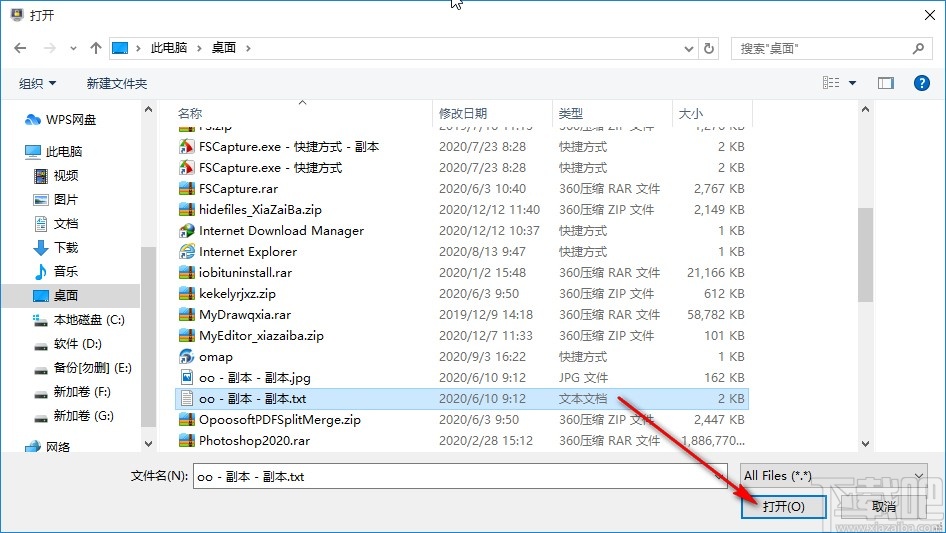
Task: Click the 取消 button
Action: tap(883, 506)
